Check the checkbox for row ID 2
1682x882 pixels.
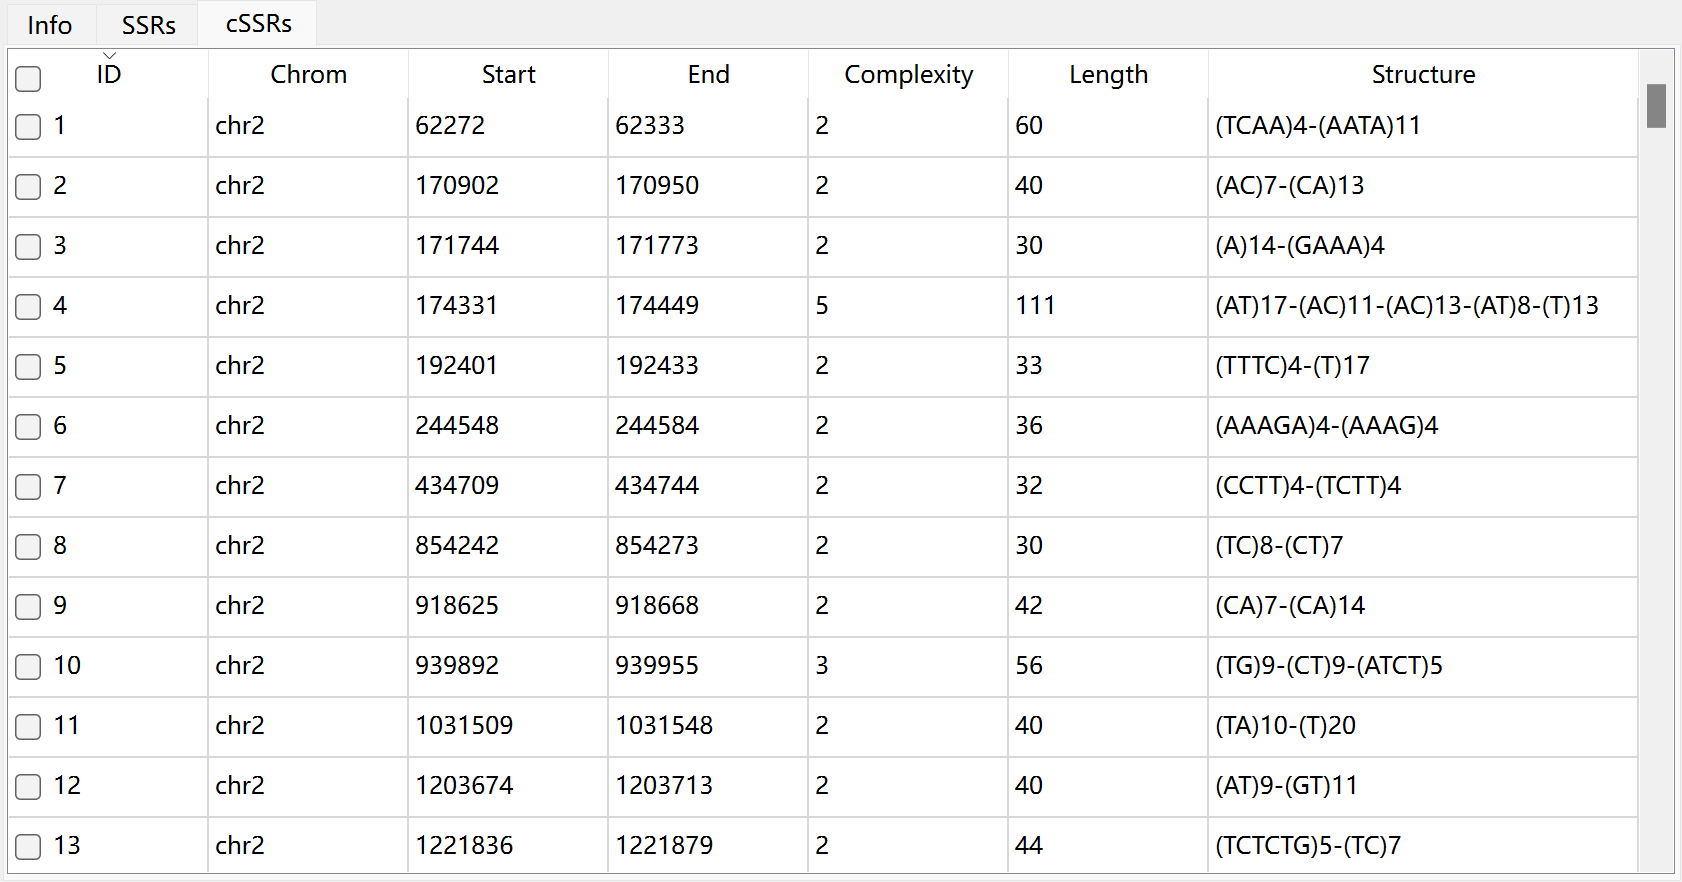click(x=28, y=186)
